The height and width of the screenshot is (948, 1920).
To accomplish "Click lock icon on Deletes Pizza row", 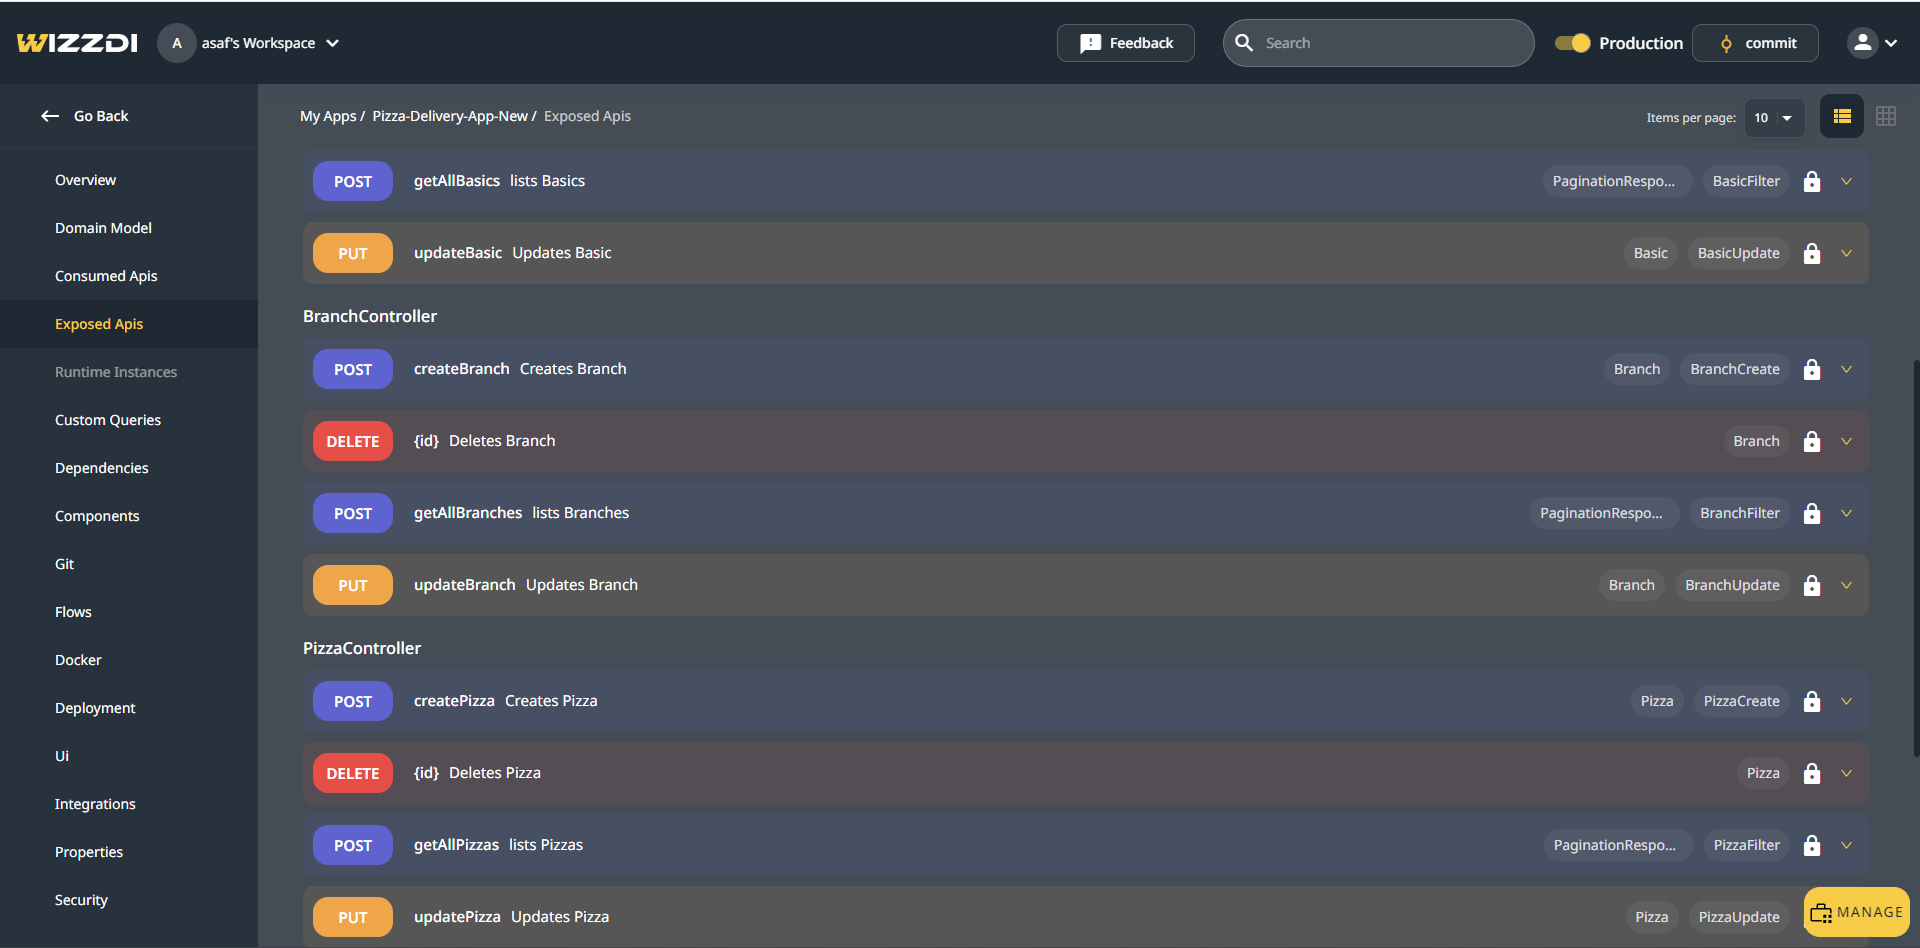I will tap(1811, 774).
